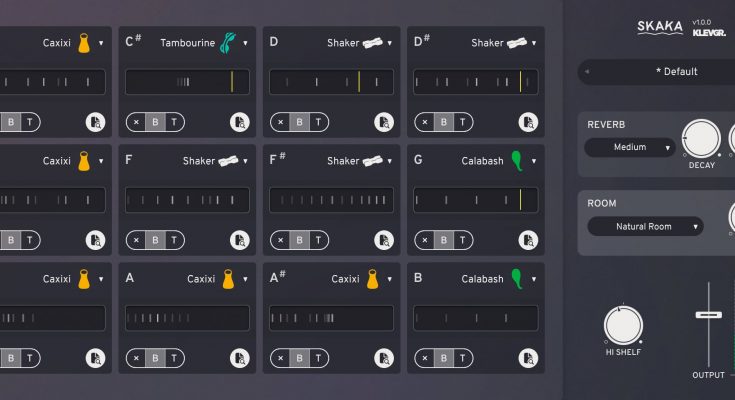Open sample browser on C# Tambourine pad
Image resolution: width=735 pixels, height=400 pixels.
(x=239, y=122)
